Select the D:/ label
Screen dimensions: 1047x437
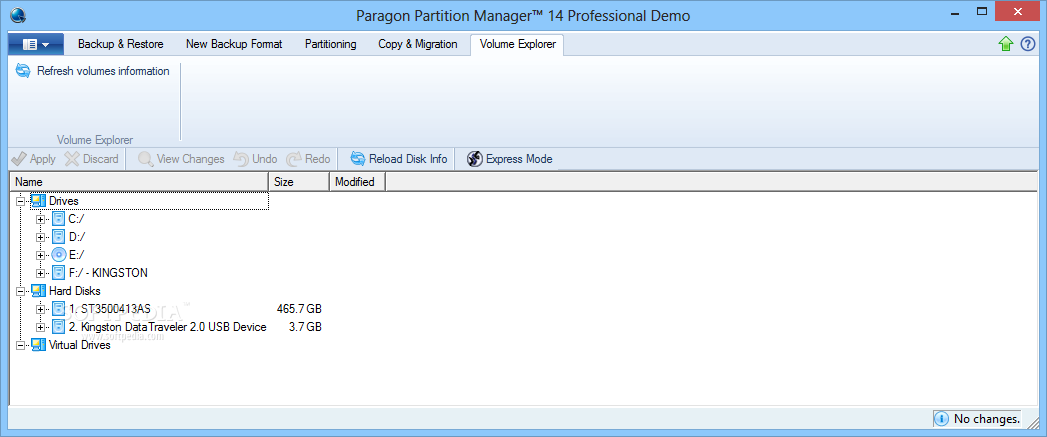(77, 237)
